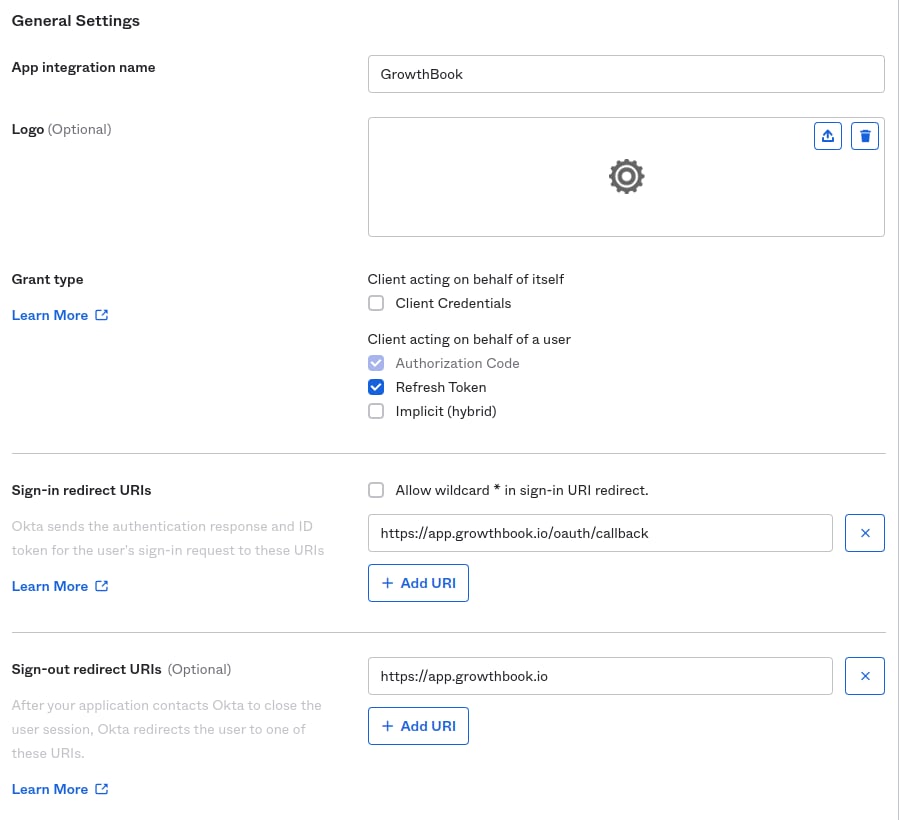This screenshot has width=899, height=820.
Task: Click the trash icon to delete logo
Action: tap(865, 136)
